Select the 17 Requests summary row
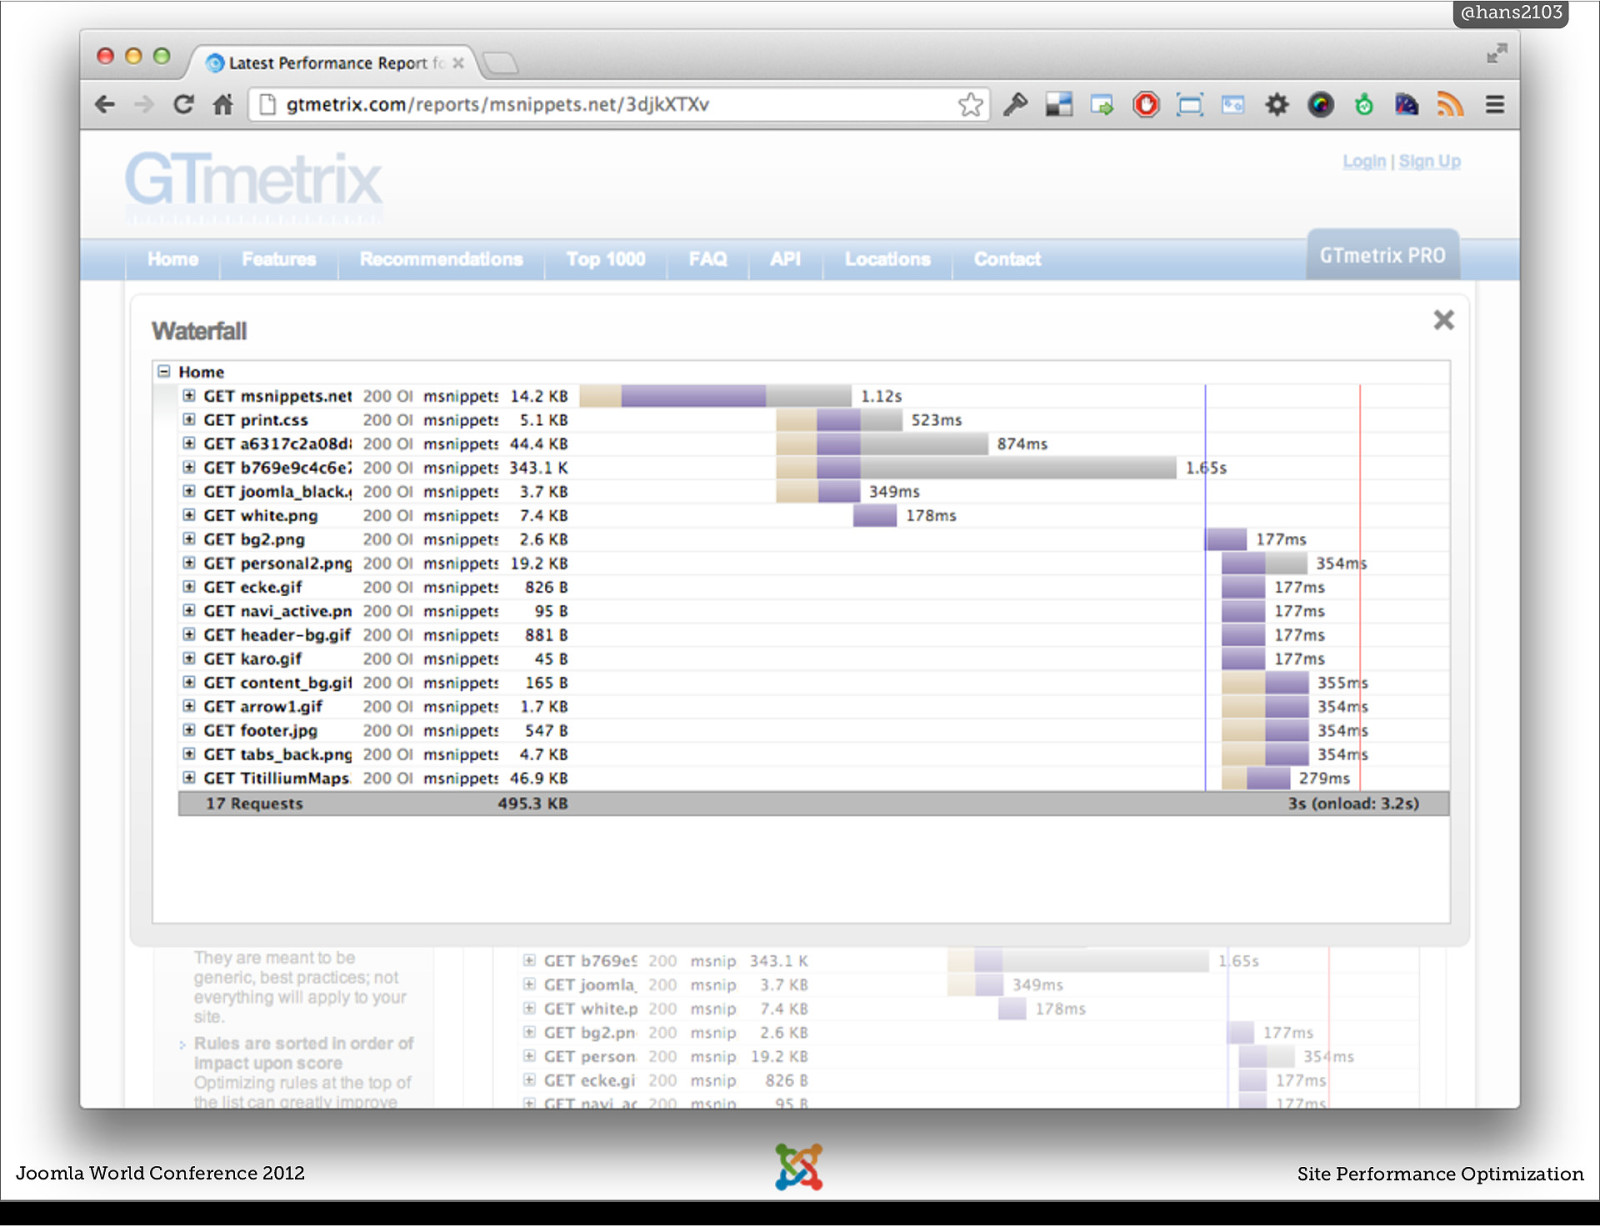Image resolution: width=1600 pixels, height=1232 pixels. (x=813, y=803)
